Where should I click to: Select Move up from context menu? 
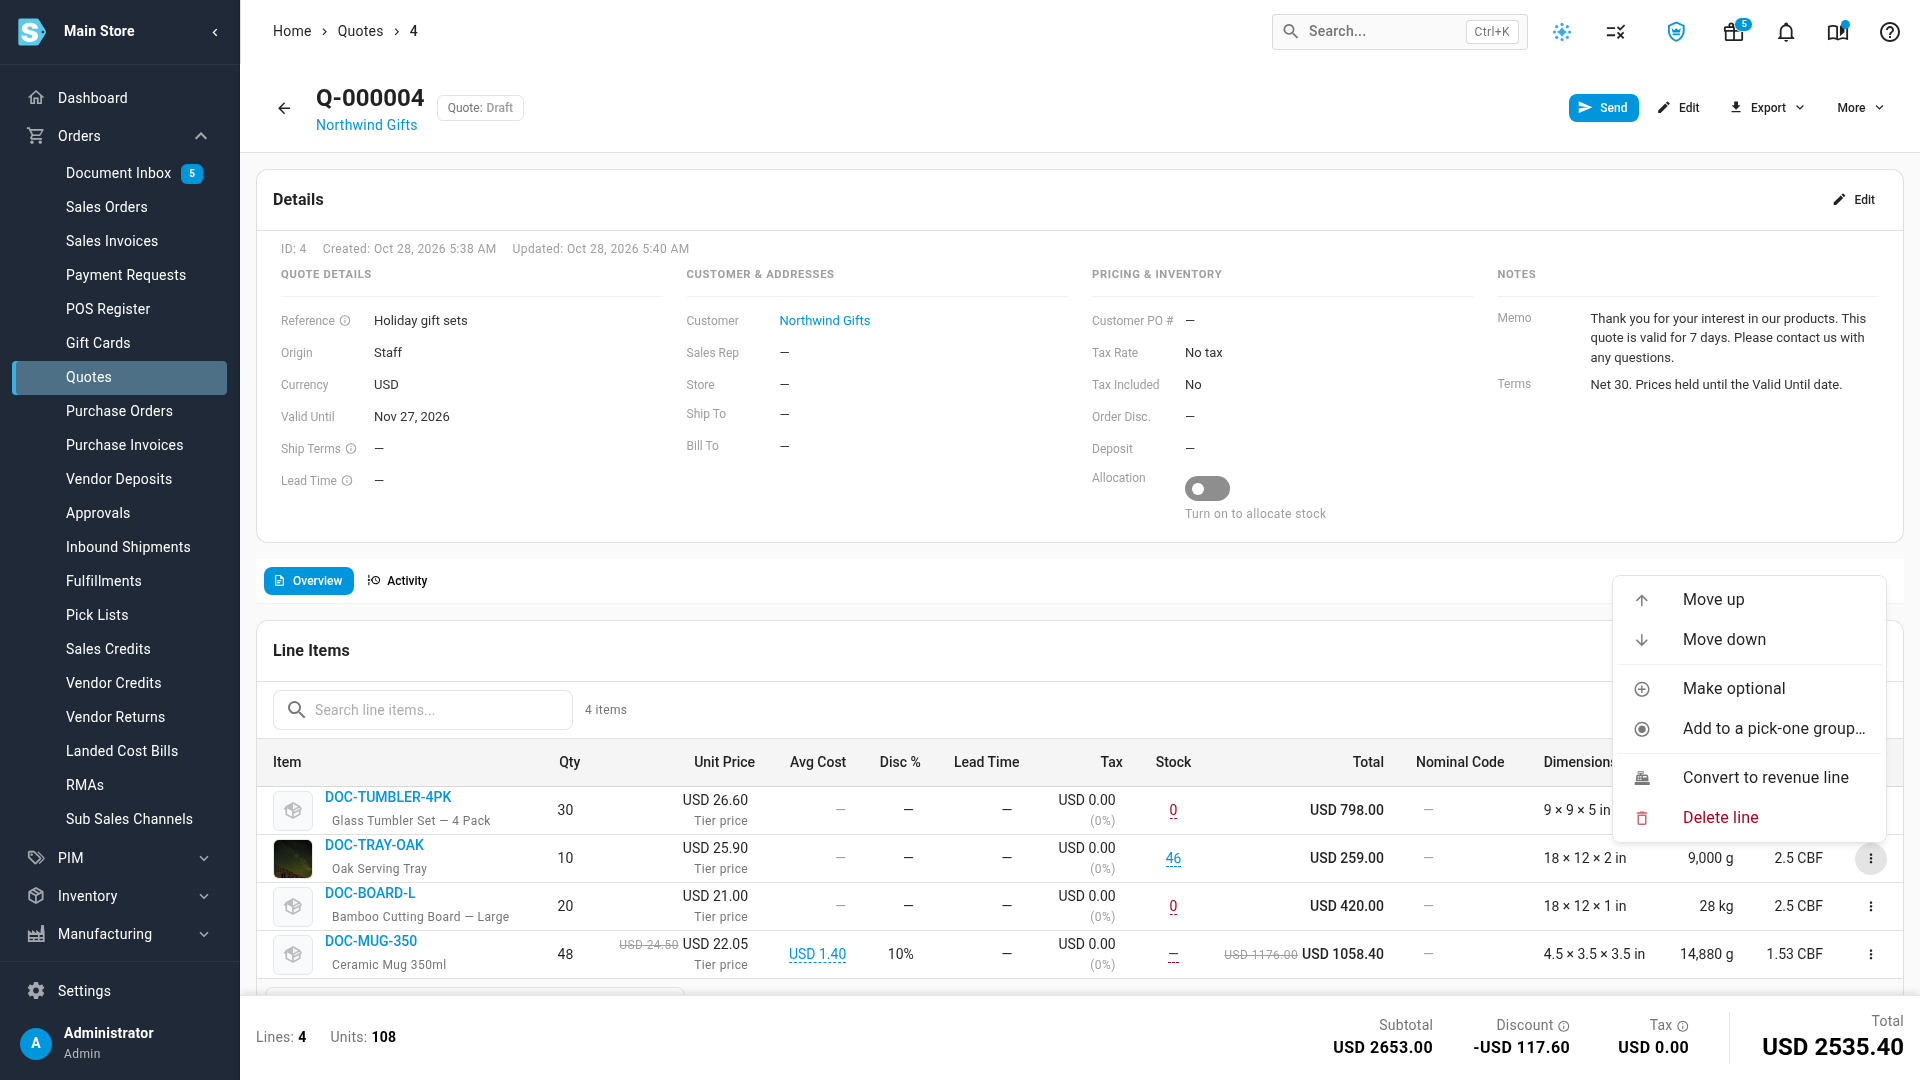1749,599
